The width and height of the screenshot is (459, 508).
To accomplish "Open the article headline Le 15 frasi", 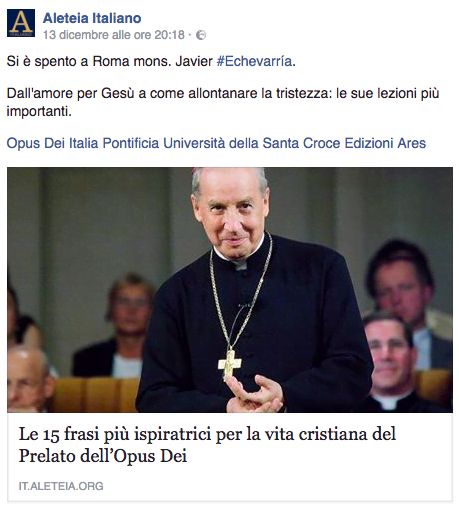I will 207,445.
